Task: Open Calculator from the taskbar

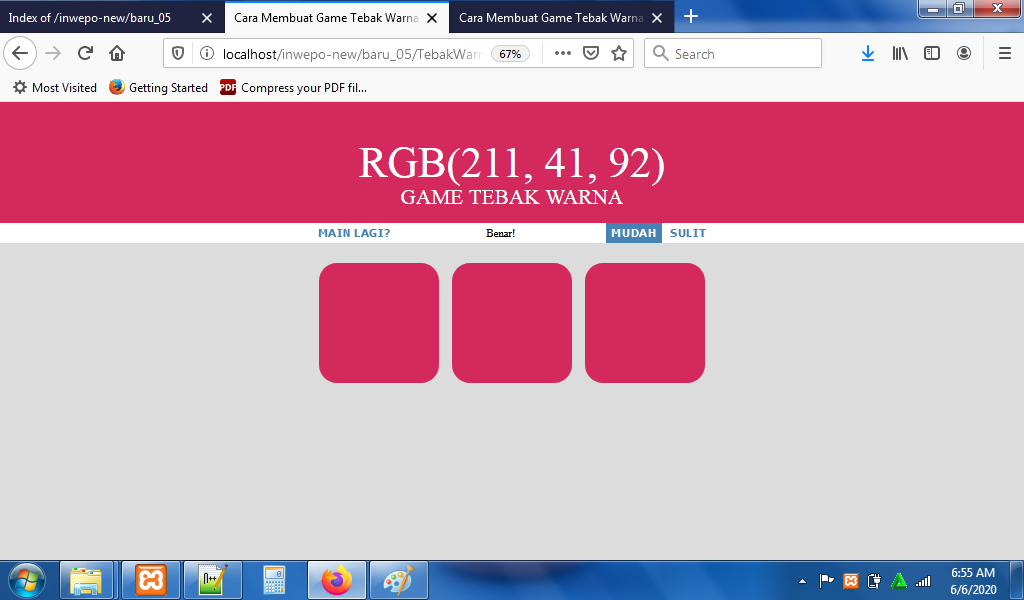Action: (x=274, y=580)
